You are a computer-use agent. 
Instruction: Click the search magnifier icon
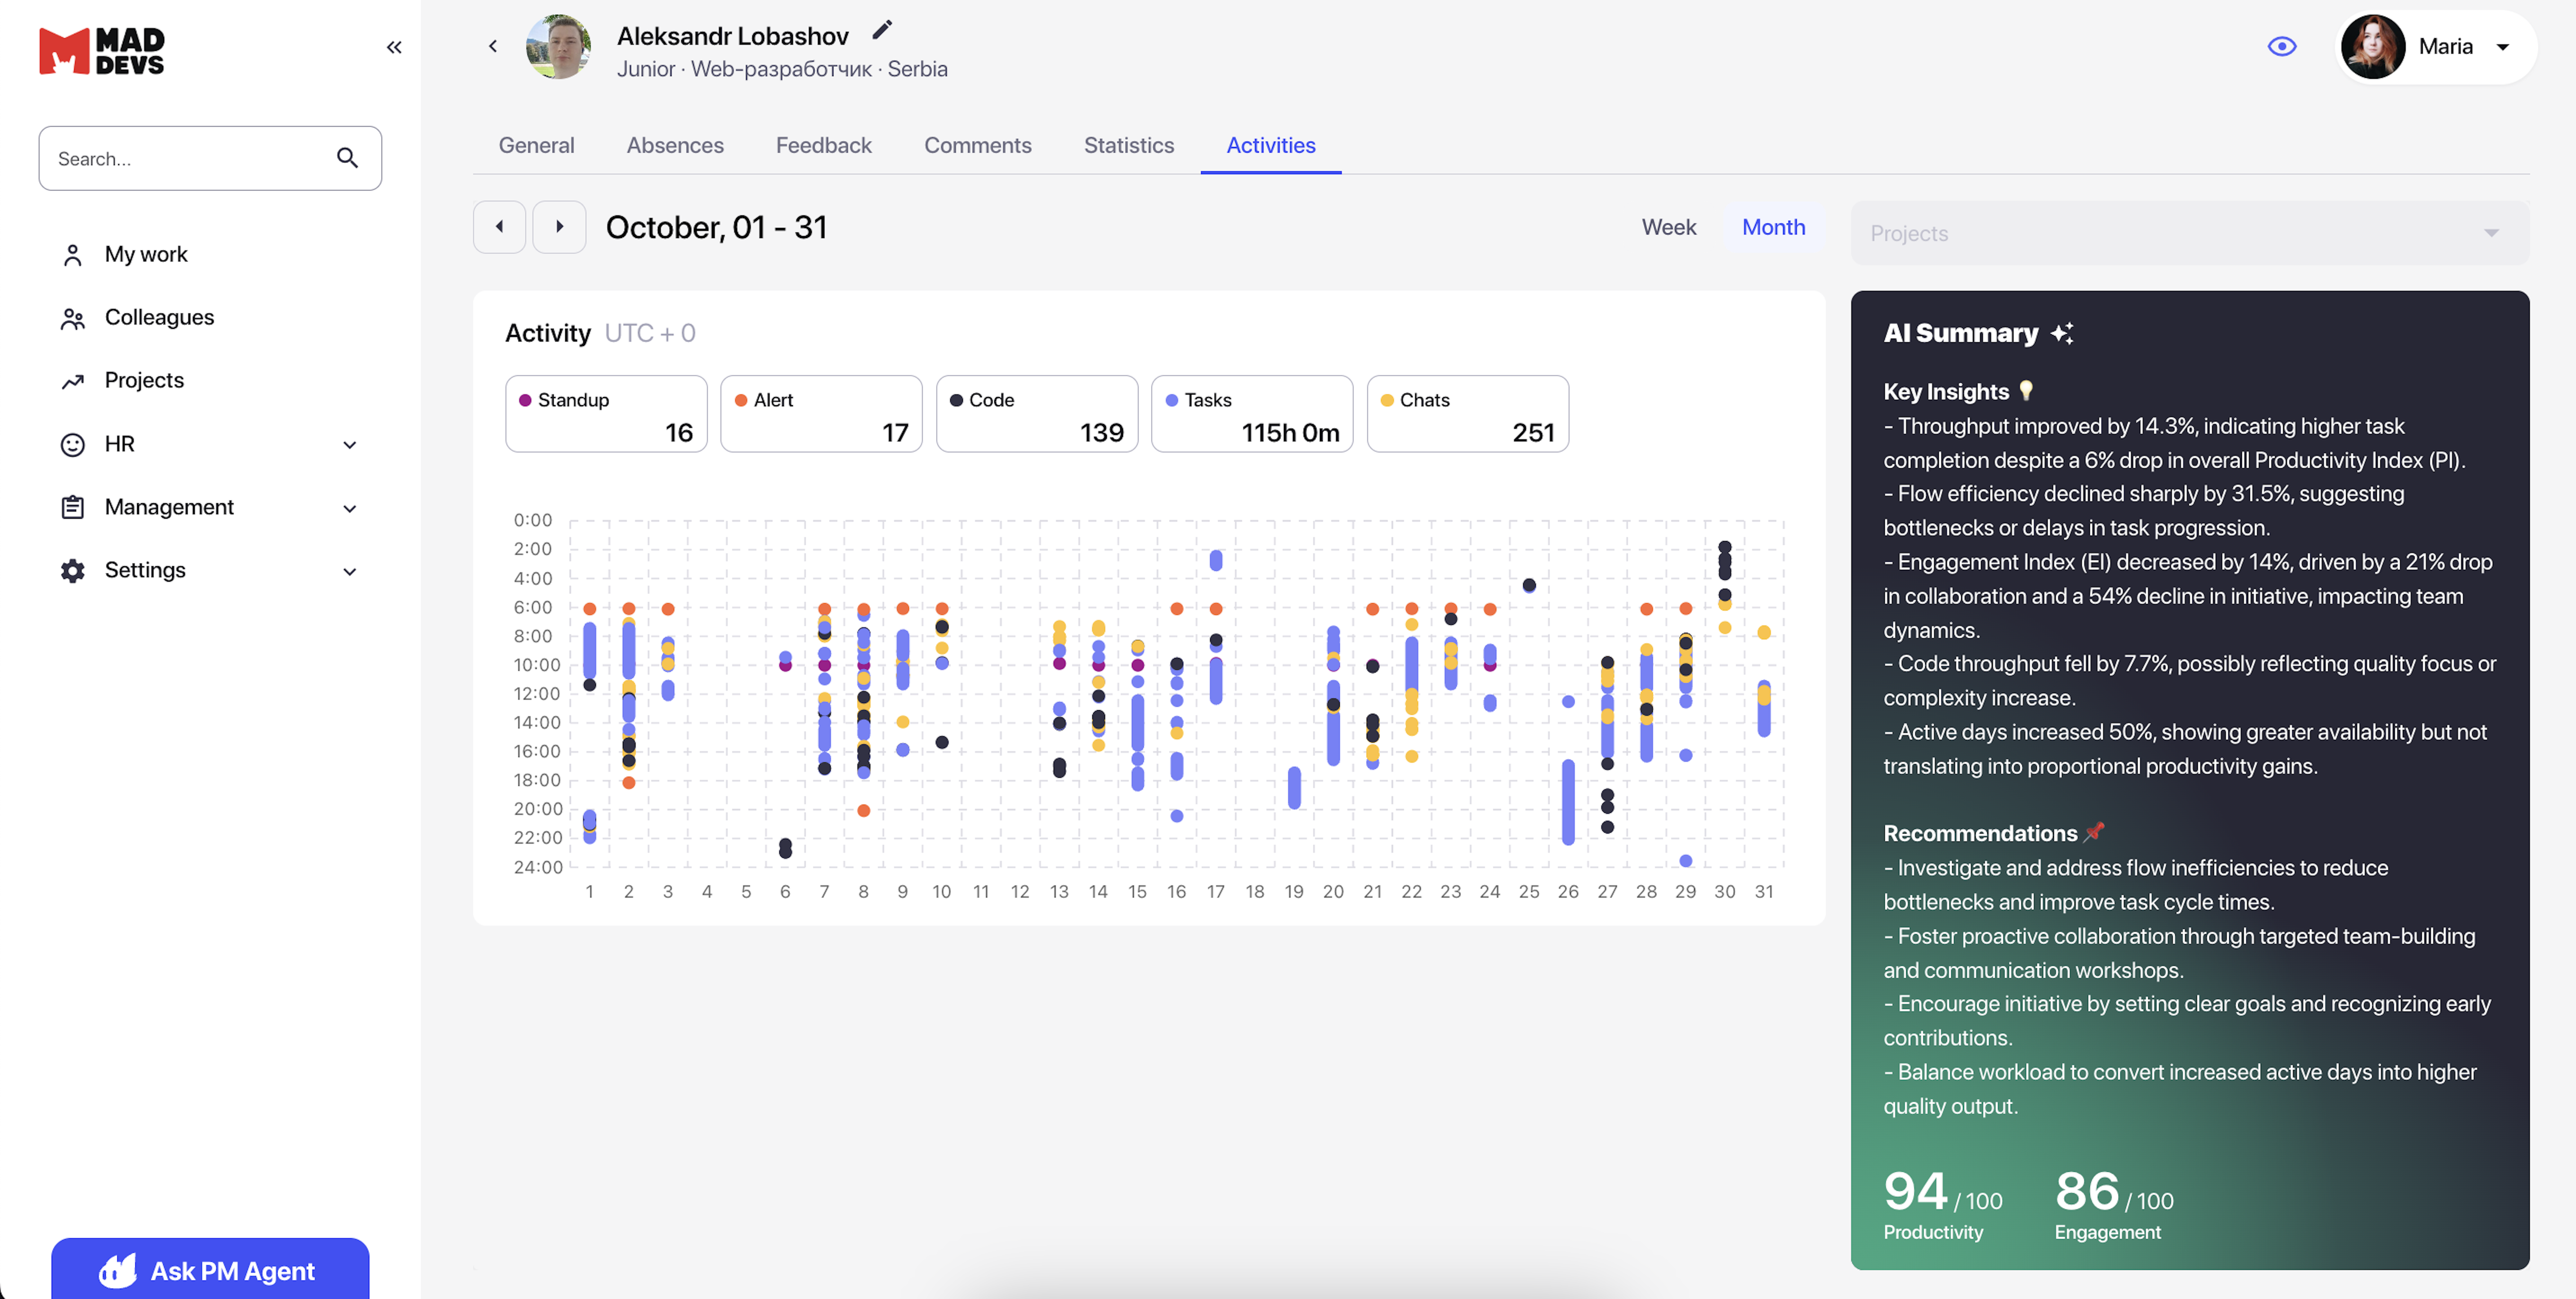coord(347,158)
